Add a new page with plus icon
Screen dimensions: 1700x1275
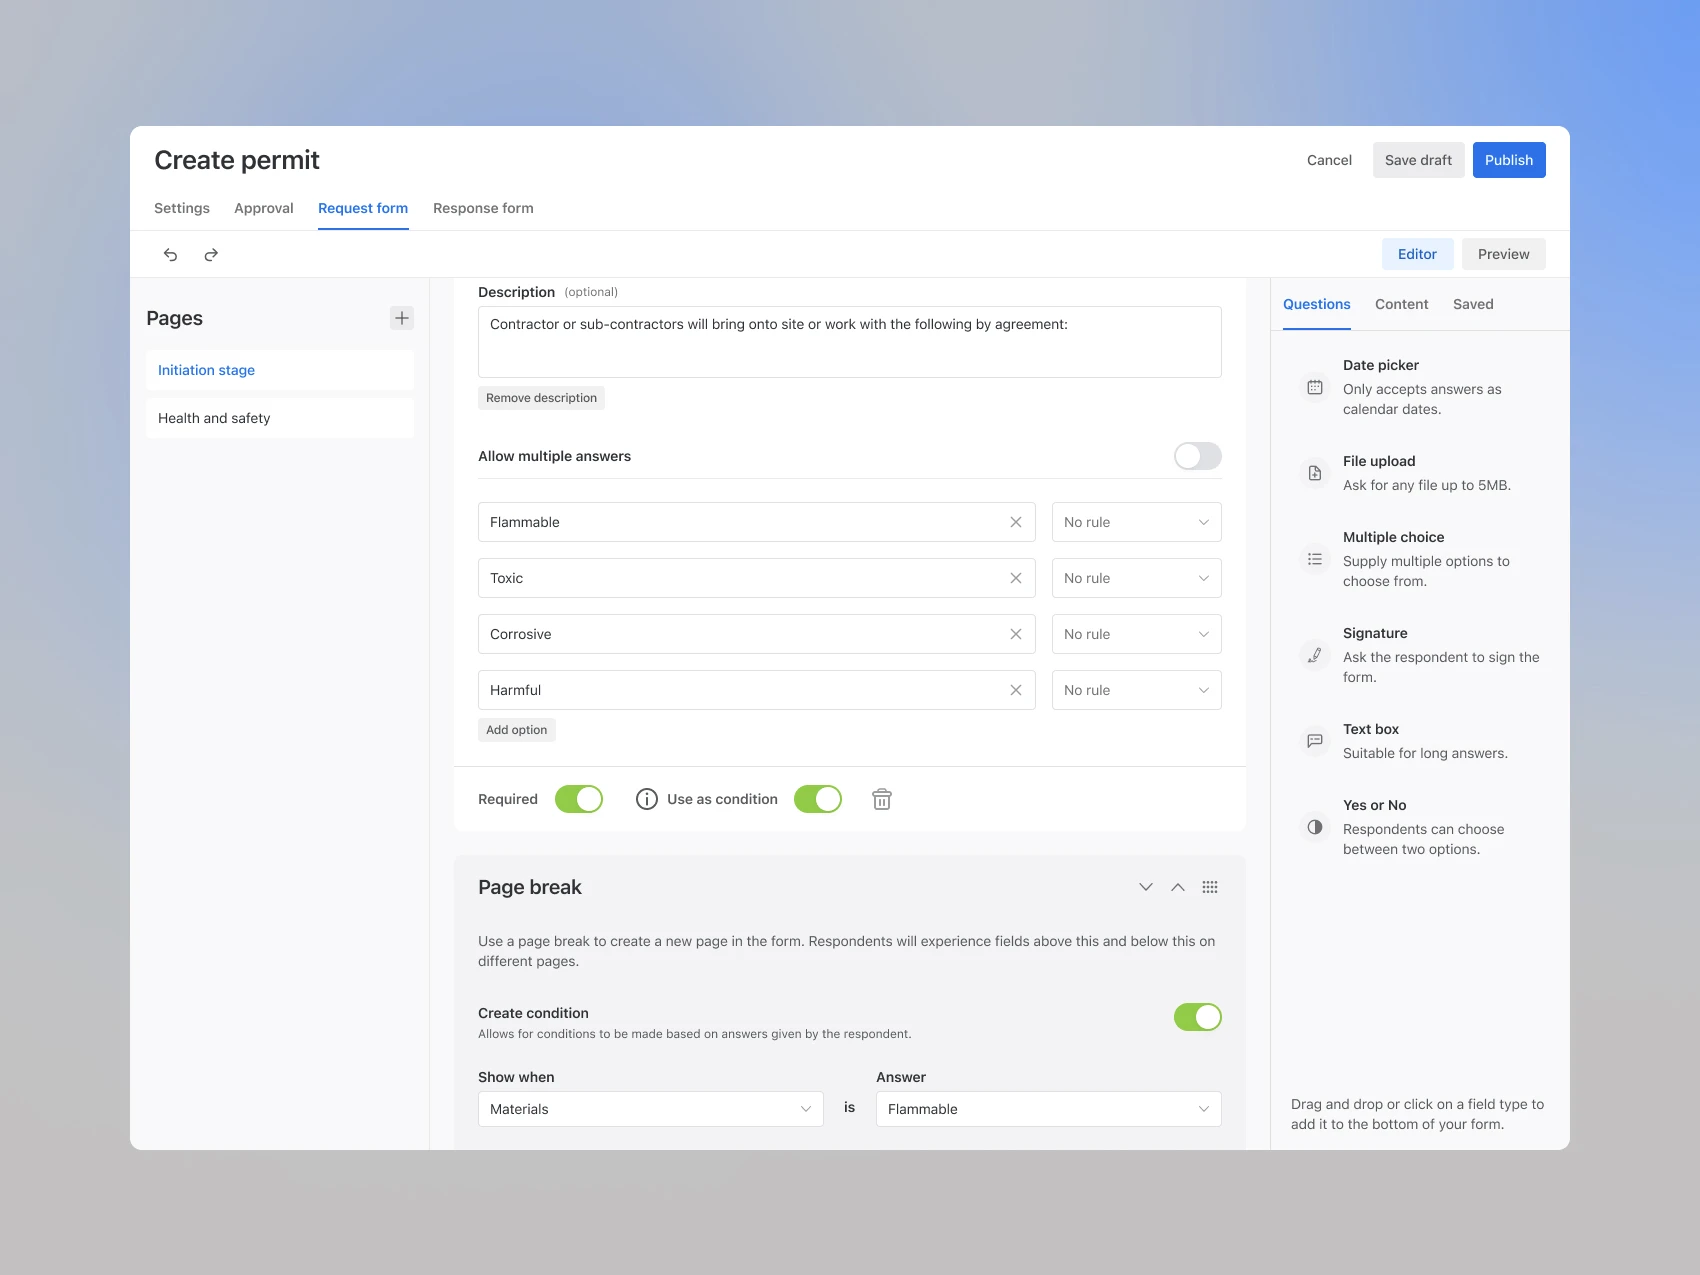click(x=401, y=317)
